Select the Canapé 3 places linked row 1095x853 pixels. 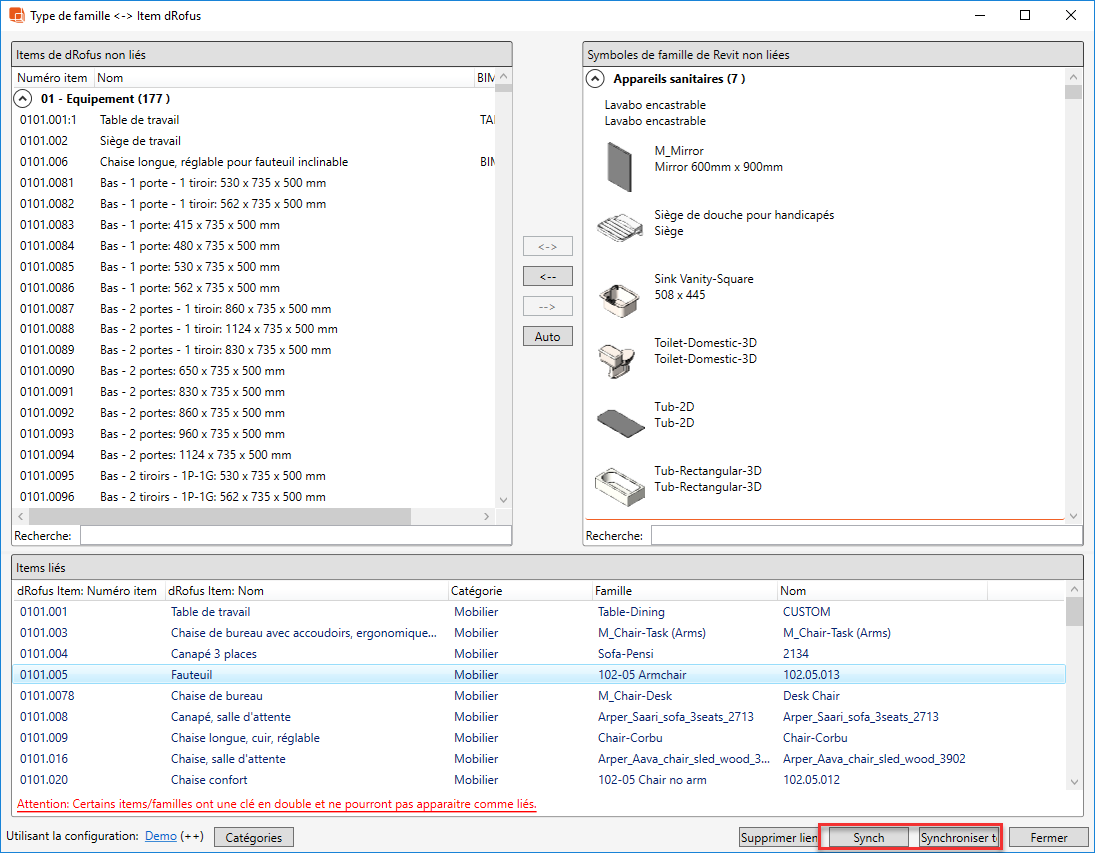[213, 654]
